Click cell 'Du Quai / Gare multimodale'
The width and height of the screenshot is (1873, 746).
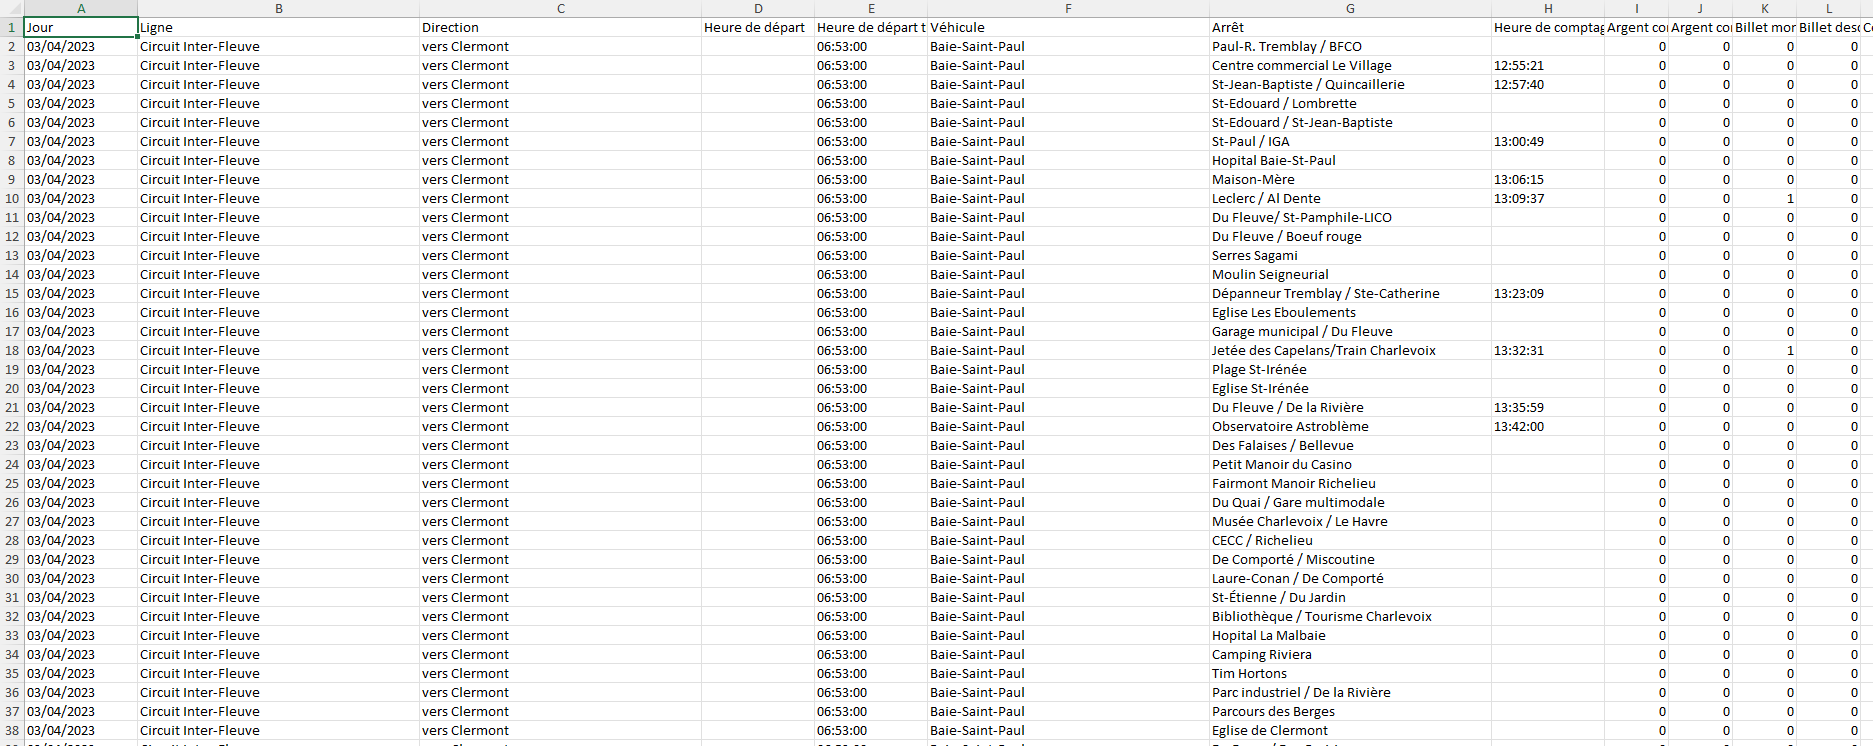pyautogui.click(x=1351, y=502)
